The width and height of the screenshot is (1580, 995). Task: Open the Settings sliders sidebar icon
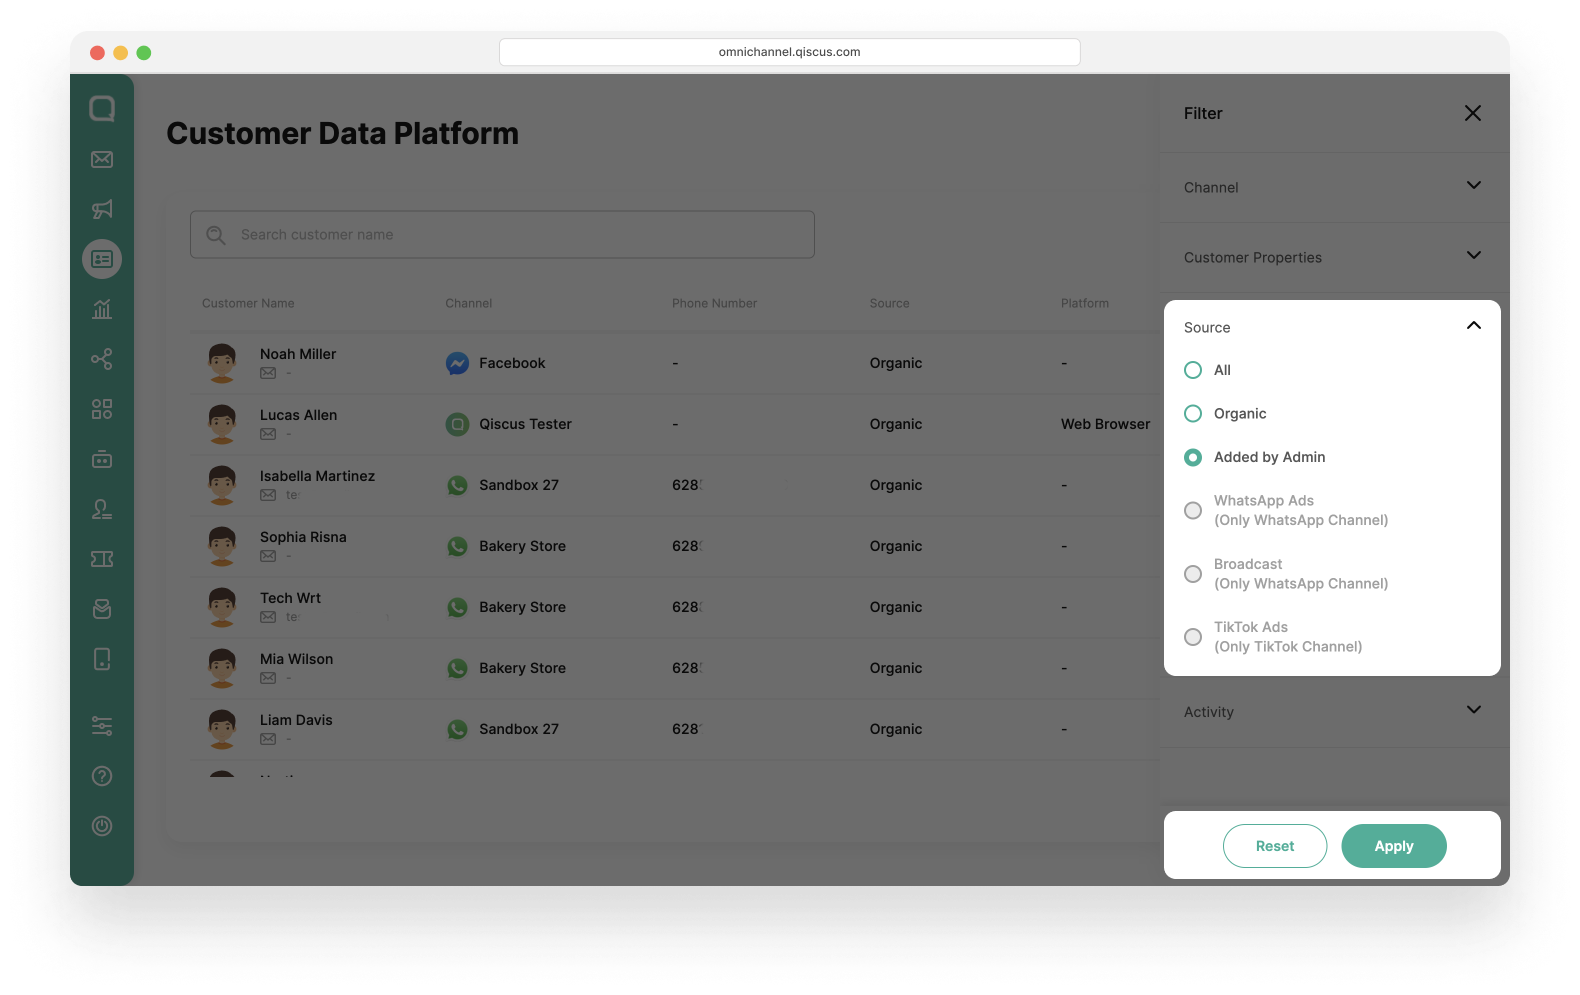102,726
